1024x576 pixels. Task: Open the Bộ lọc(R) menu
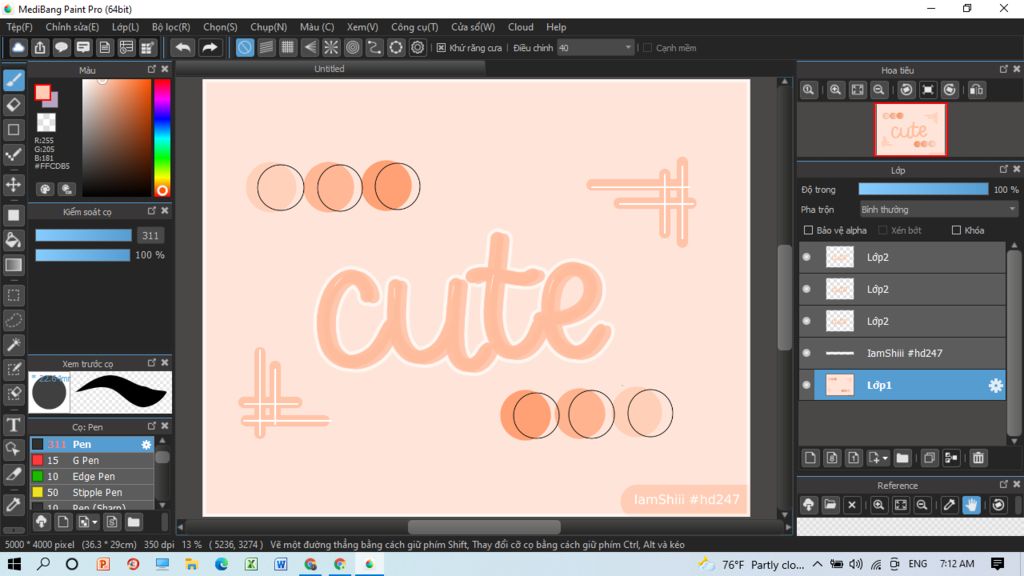click(171, 27)
